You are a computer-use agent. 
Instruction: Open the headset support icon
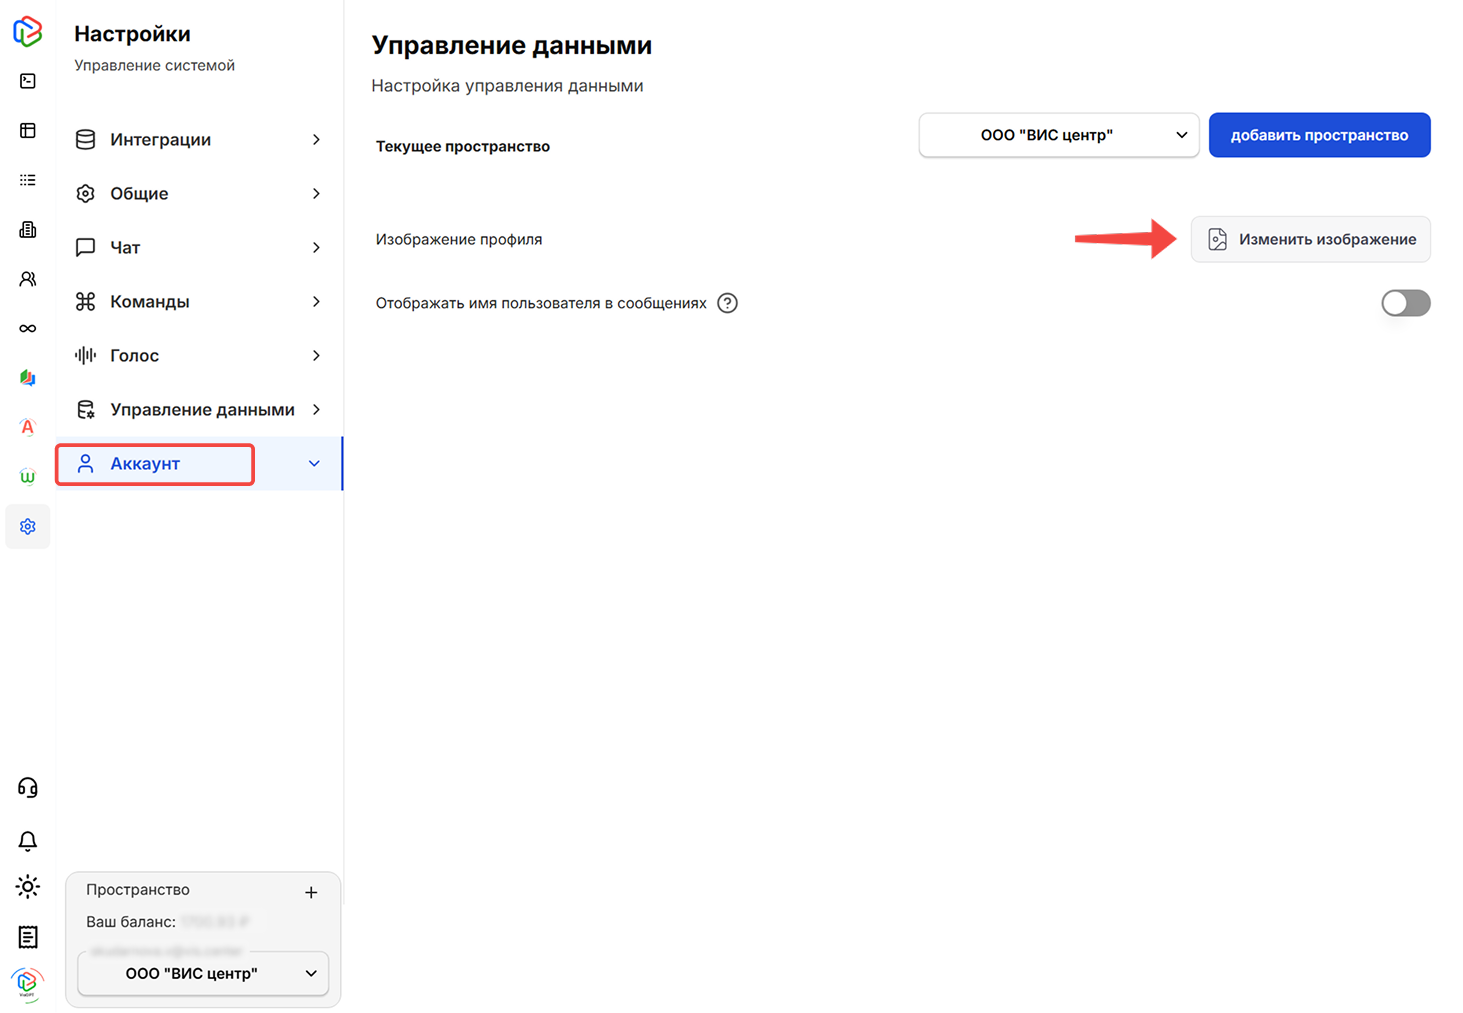(x=27, y=787)
